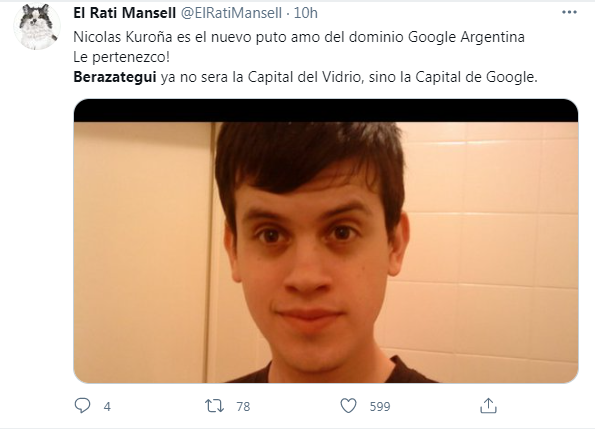Viewport: 595px width, 440px height.
Task: Click the reply count 4
Action: tap(107, 407)
